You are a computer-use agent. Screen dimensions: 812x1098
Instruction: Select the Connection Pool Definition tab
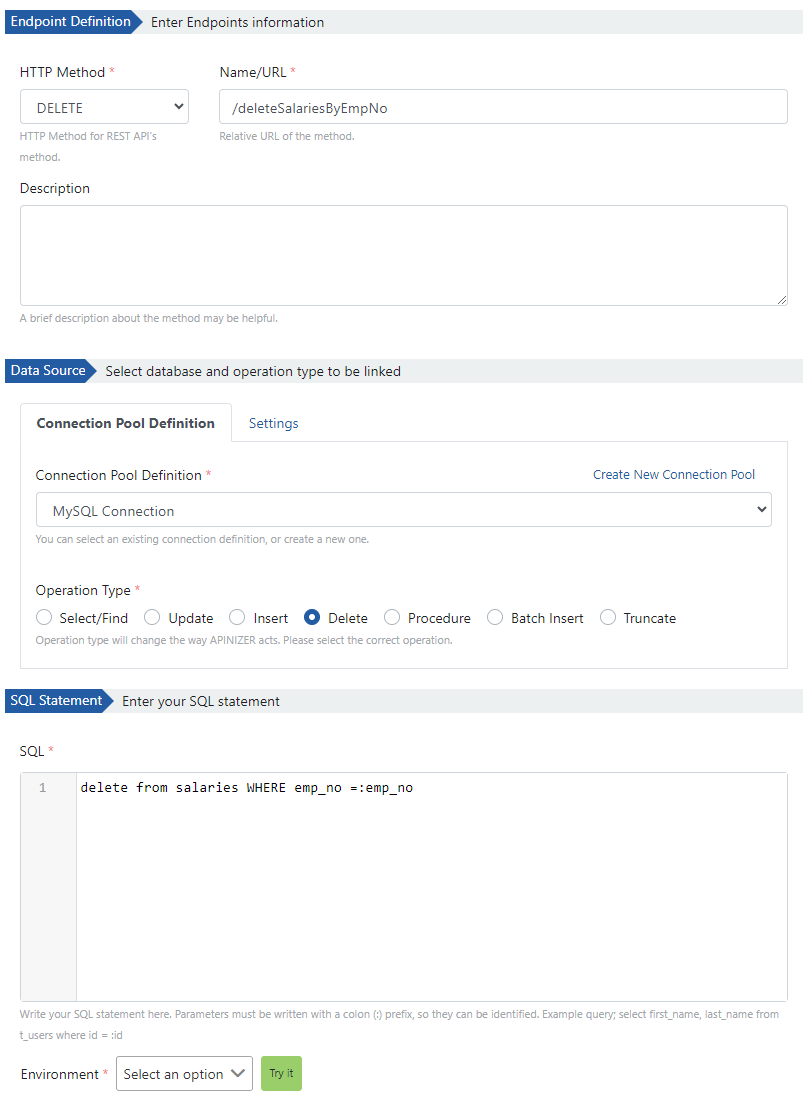point(126,423)
